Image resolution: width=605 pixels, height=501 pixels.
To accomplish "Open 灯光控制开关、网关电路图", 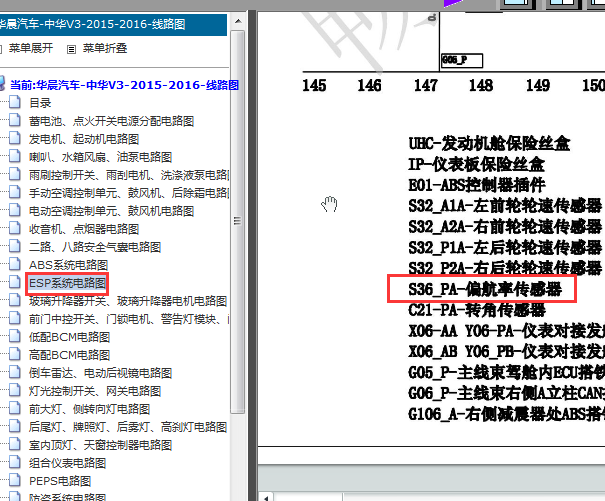I will [x=95, y=391].
